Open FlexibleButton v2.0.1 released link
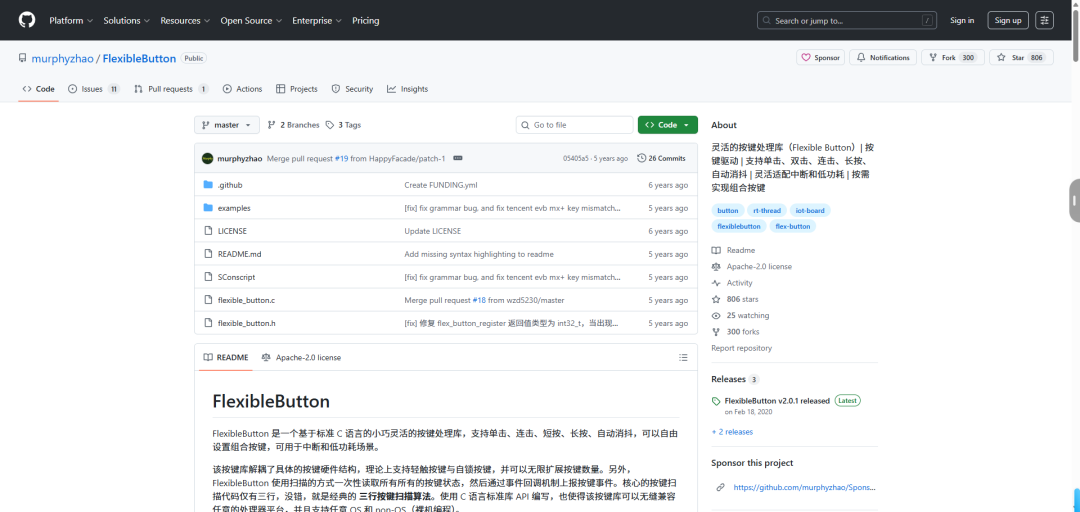Image resolution: width=1080 pixels, height=512 pixels. (x=777, y=401)
